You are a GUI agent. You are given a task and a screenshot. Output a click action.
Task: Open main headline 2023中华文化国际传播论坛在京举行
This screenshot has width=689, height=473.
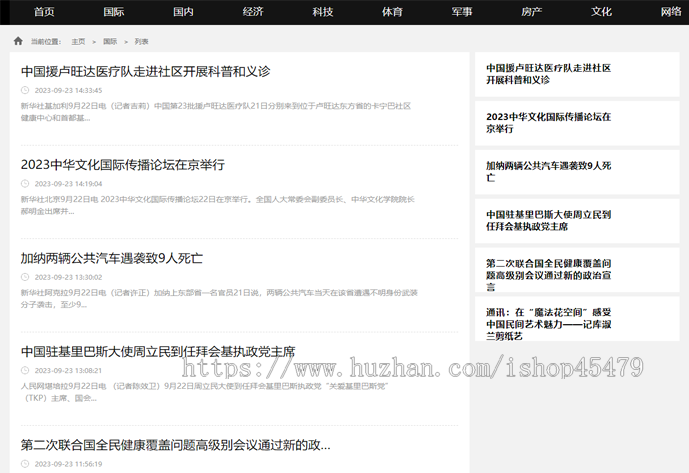pyautogui.click(x=123, y=165)
